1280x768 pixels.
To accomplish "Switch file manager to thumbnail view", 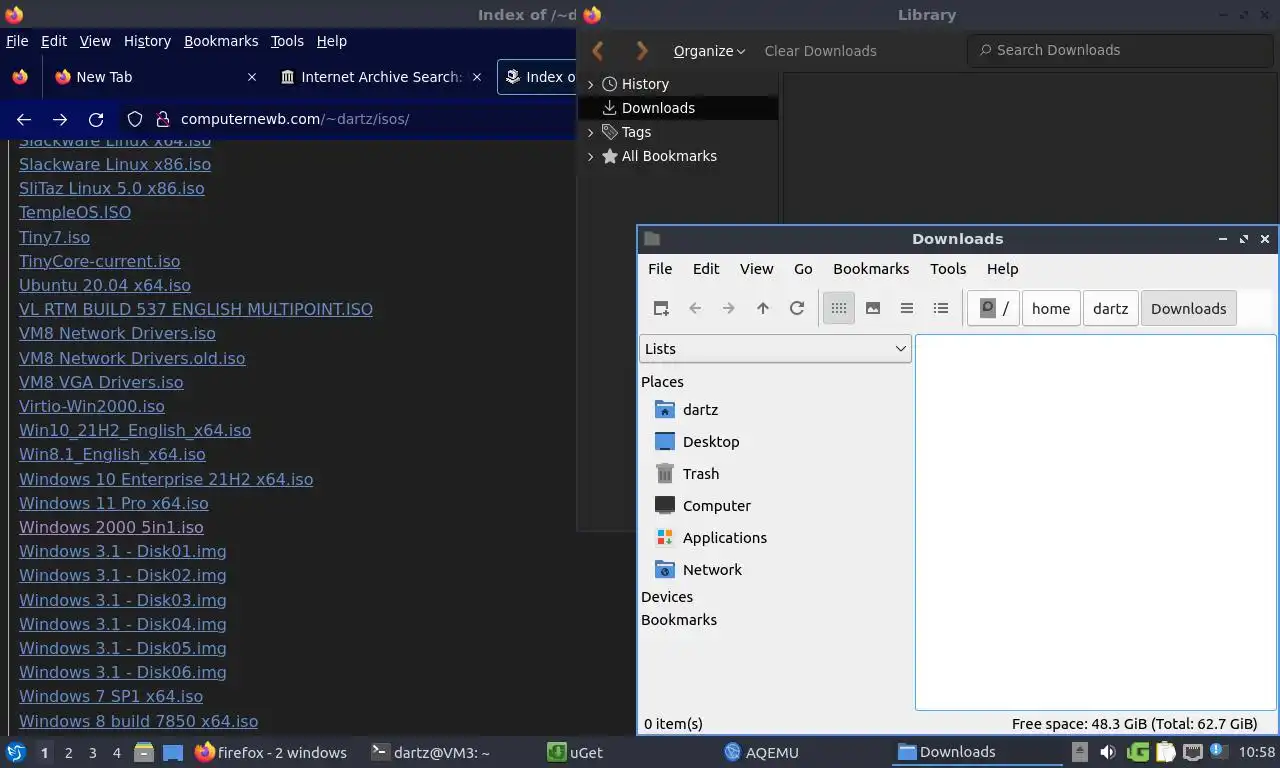I will 873,308.
